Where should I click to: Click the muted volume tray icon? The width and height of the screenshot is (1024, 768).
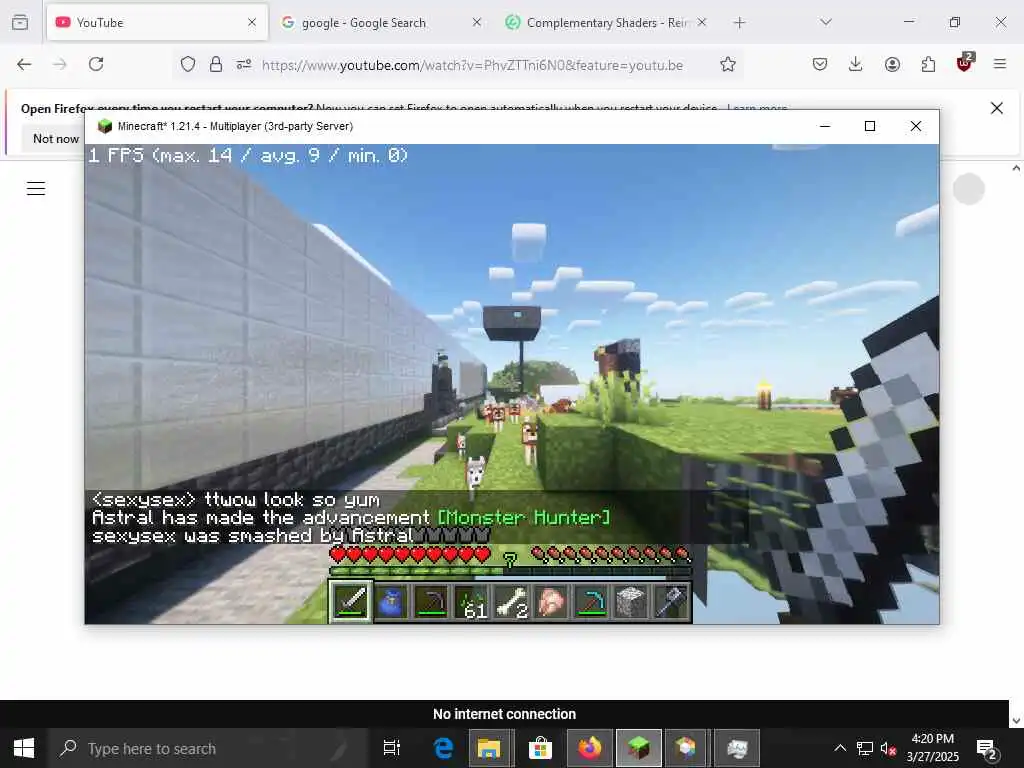click(x=888, y=748)
